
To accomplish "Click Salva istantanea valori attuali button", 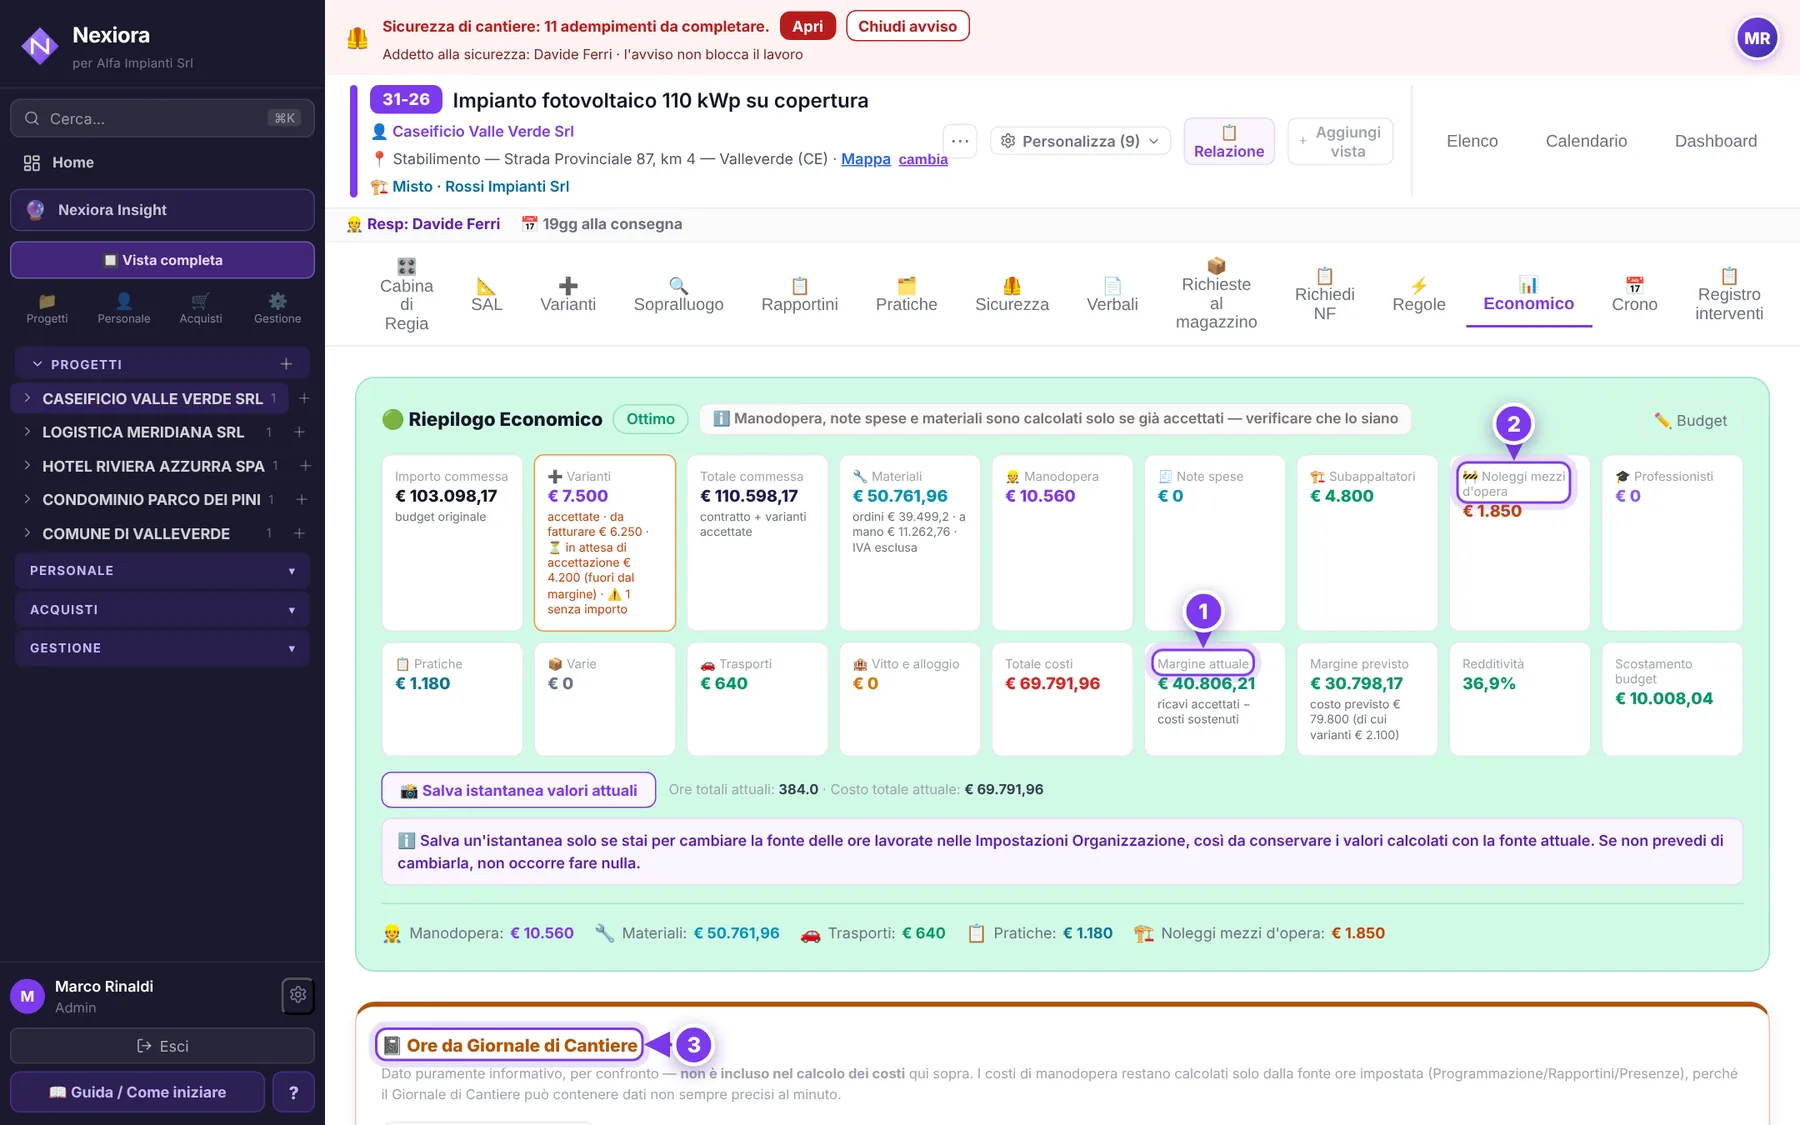I will (519, 790).
